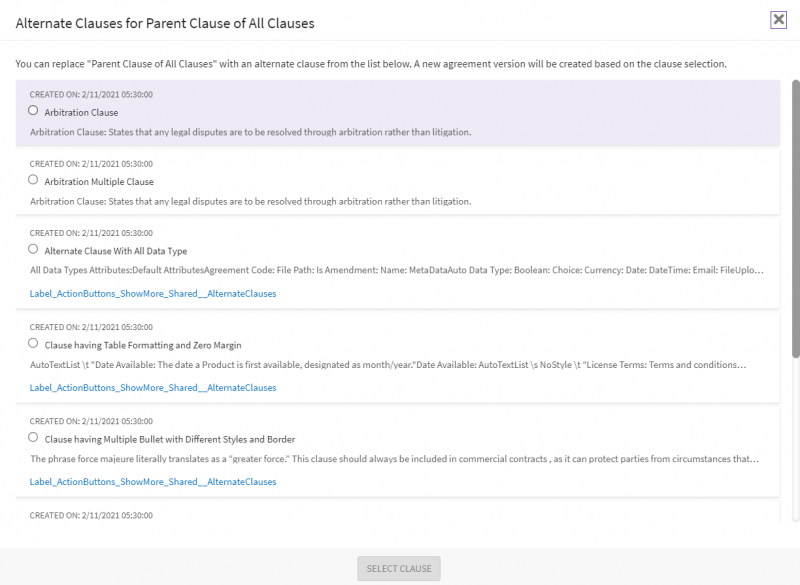Pick Clause having Multiple Bullet with Different Styles

tap(31, 438)
